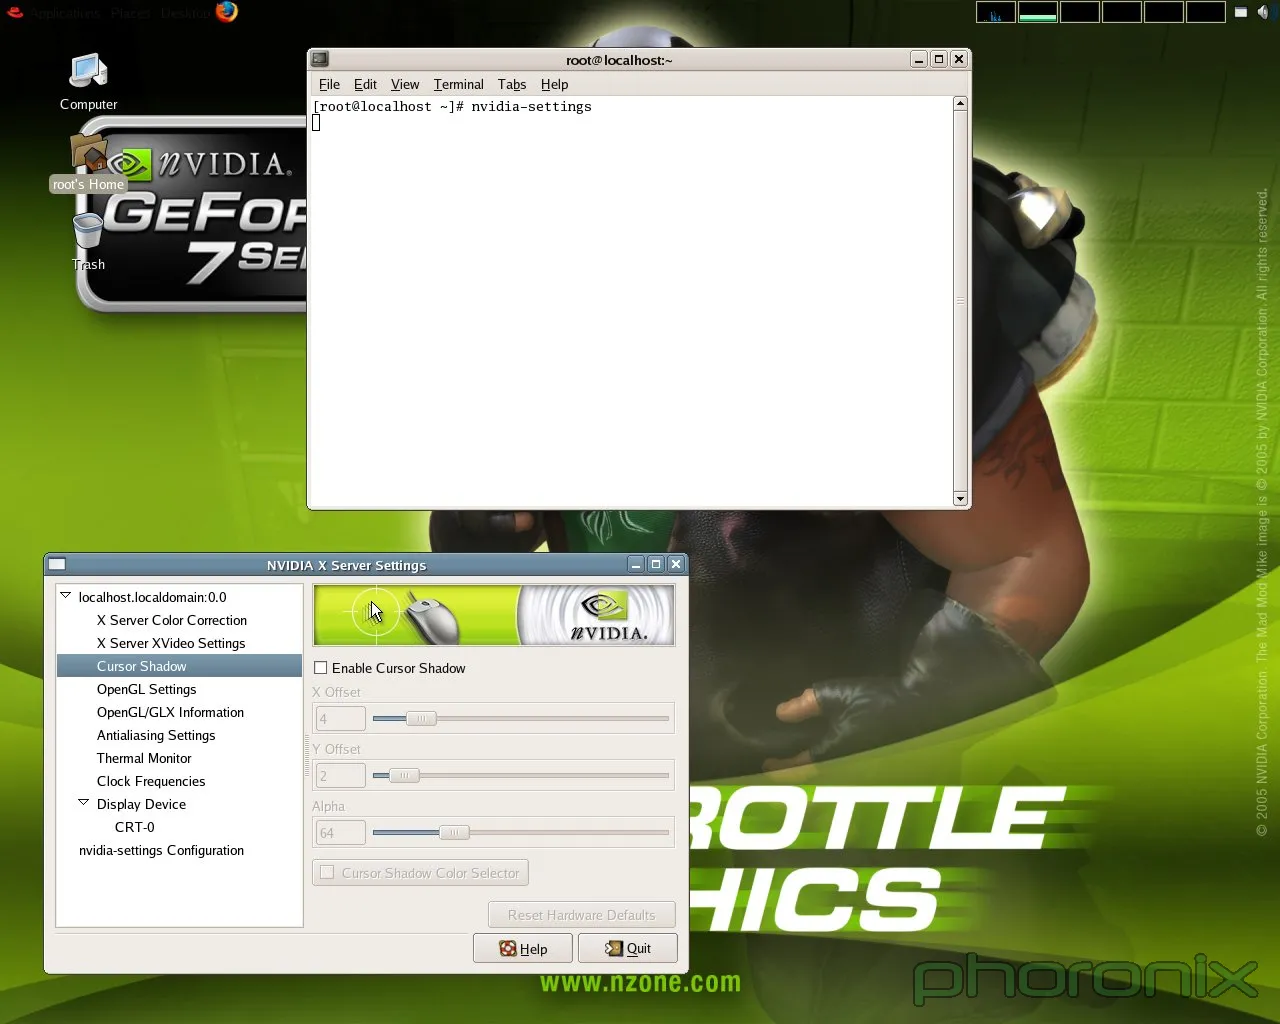Toggle the Cursor Shadow Color Selector button

coord(420,873)
